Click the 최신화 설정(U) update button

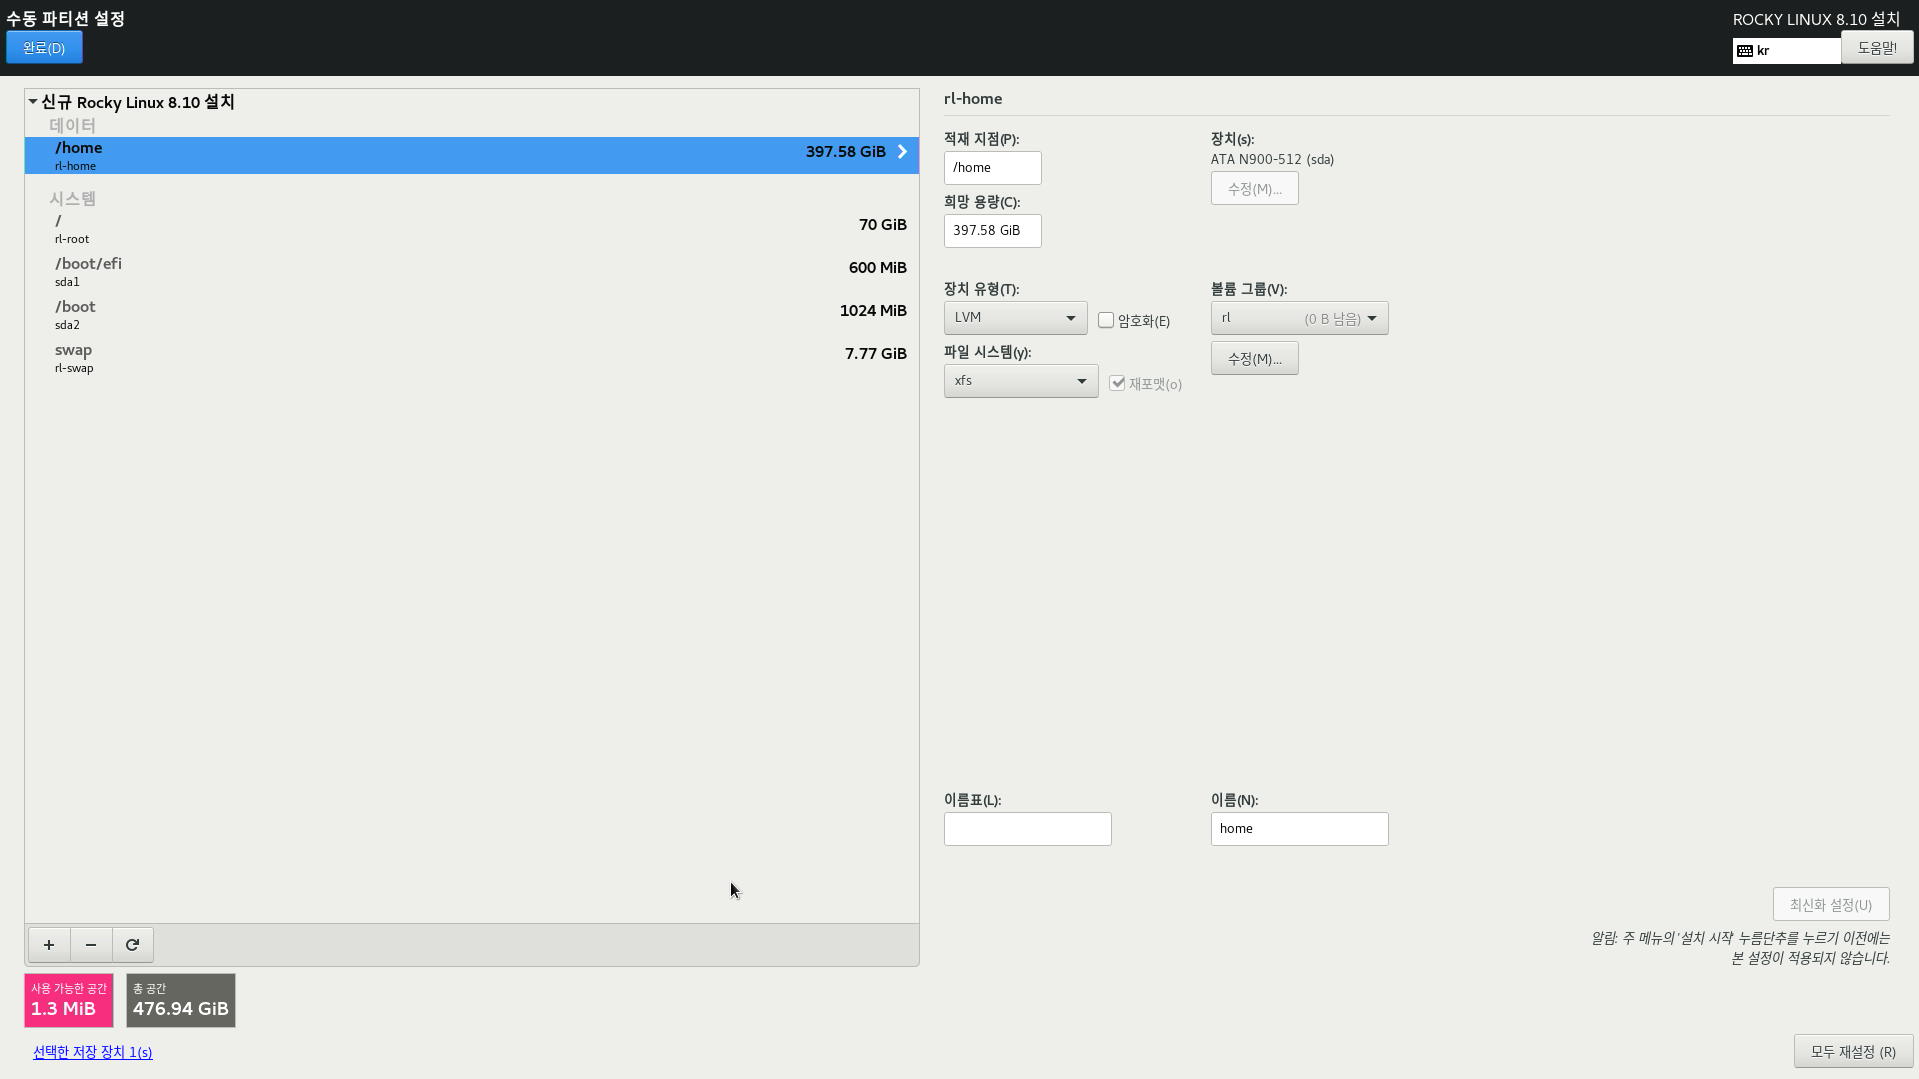coord(1830,905)
